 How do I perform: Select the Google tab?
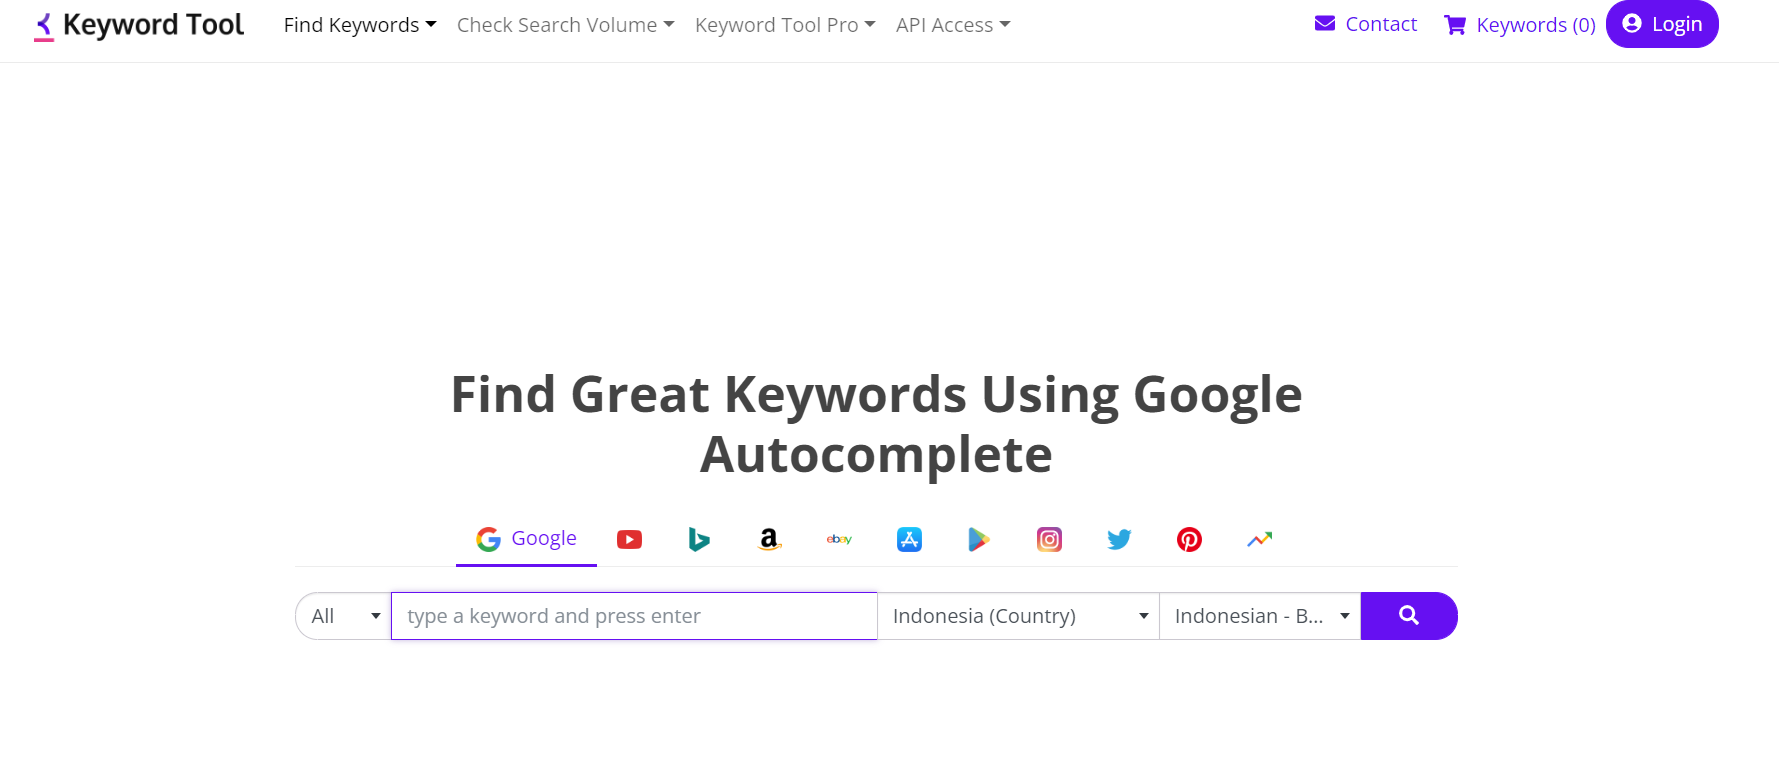(526, 540)
